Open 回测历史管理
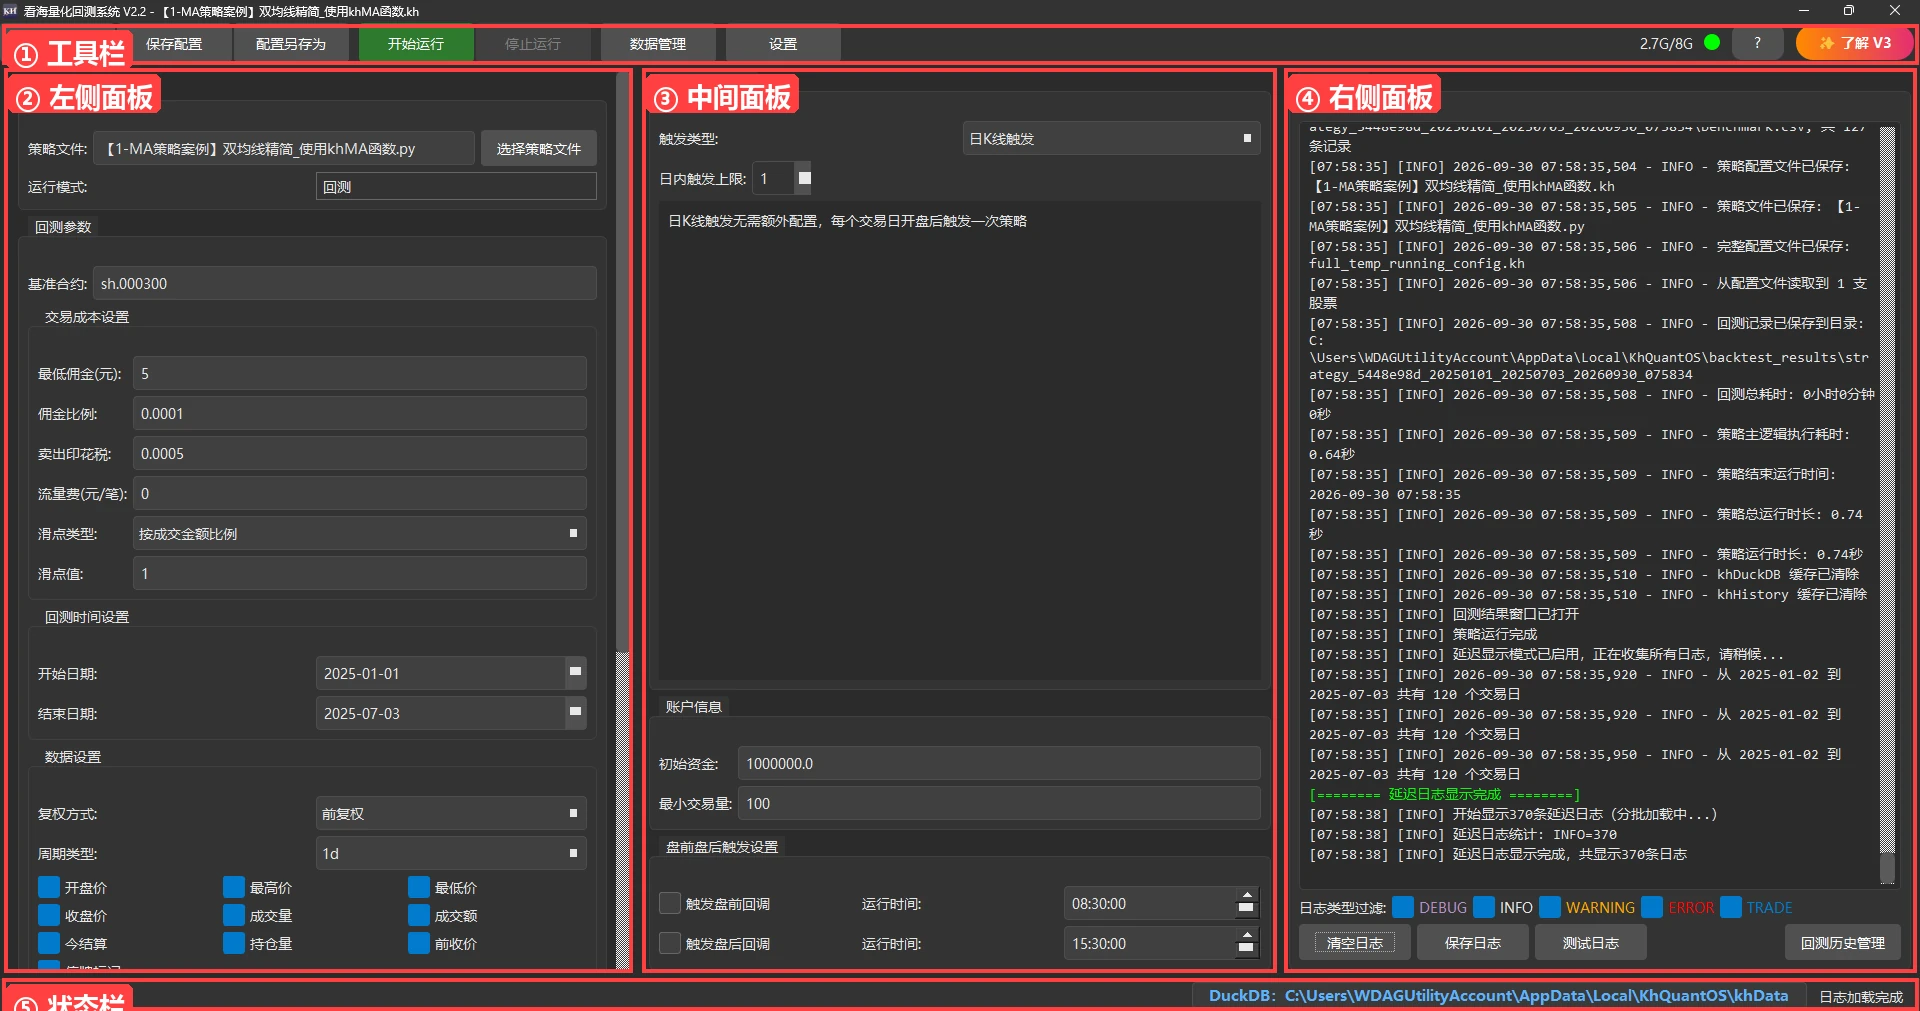This screenshot has height=1011, width=1920. [x=1843, y=943]
